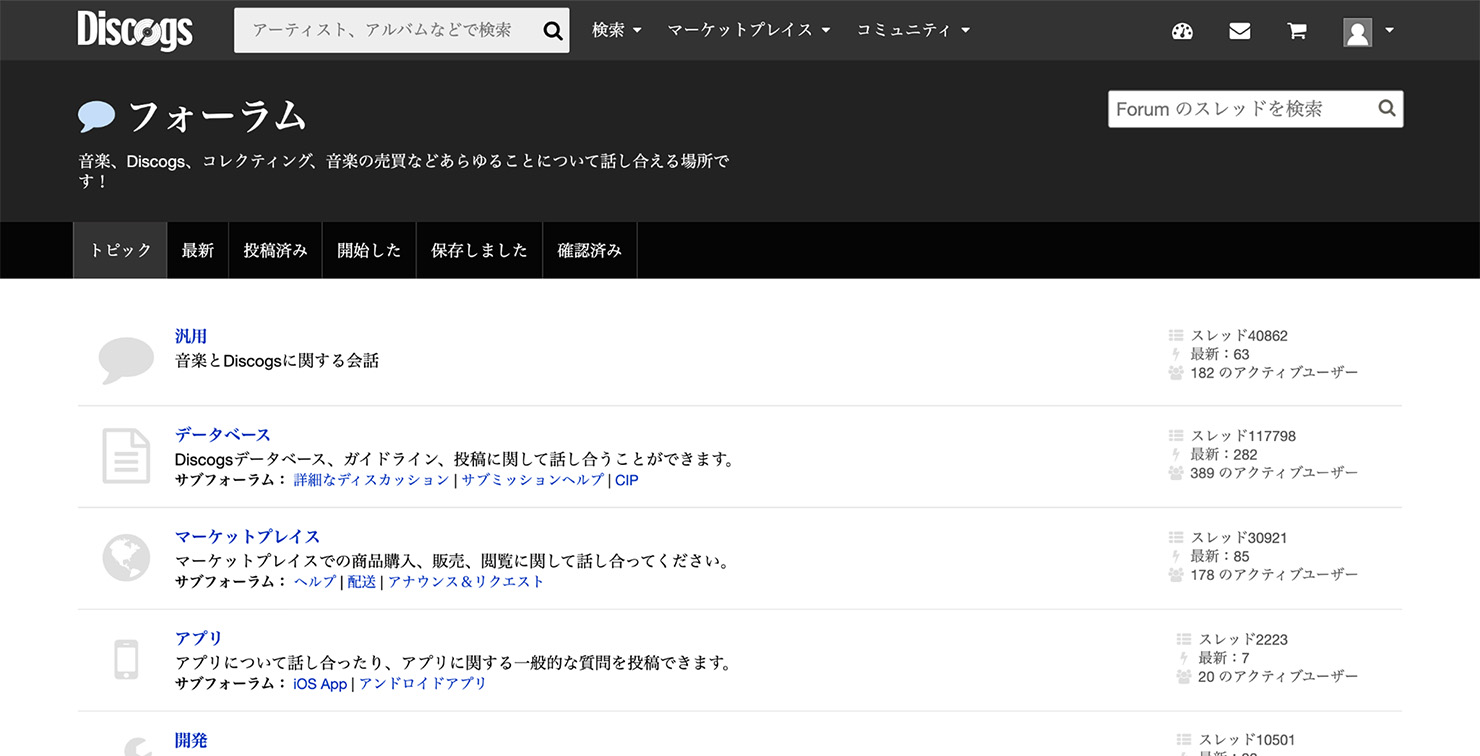Switch to the 保存しました tab
Screen dimensions: 1480x756
click(479, 250)
